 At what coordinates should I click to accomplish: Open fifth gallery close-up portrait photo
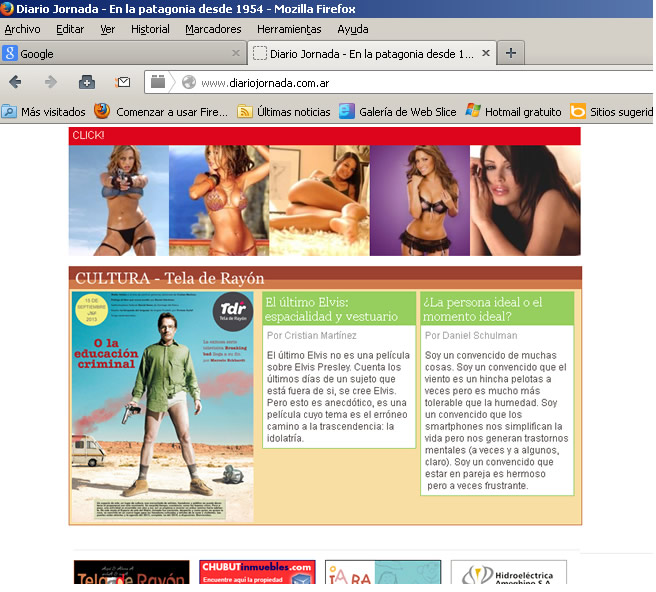click(x=525, y=200)
